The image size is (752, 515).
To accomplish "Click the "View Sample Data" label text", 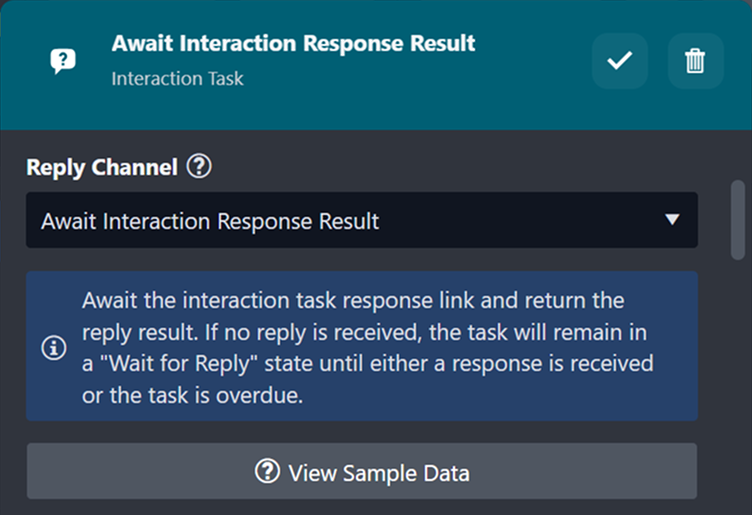I will 378,472.
